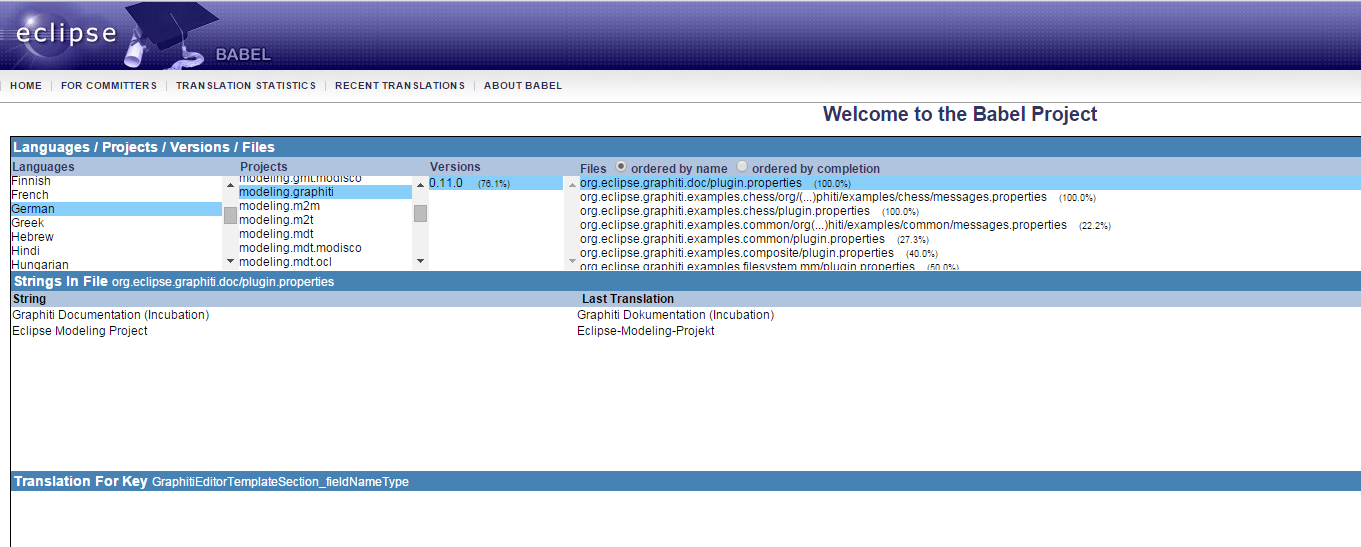
Task: Click down arrow of Files list scrollbar
Action: pos(572,261)
